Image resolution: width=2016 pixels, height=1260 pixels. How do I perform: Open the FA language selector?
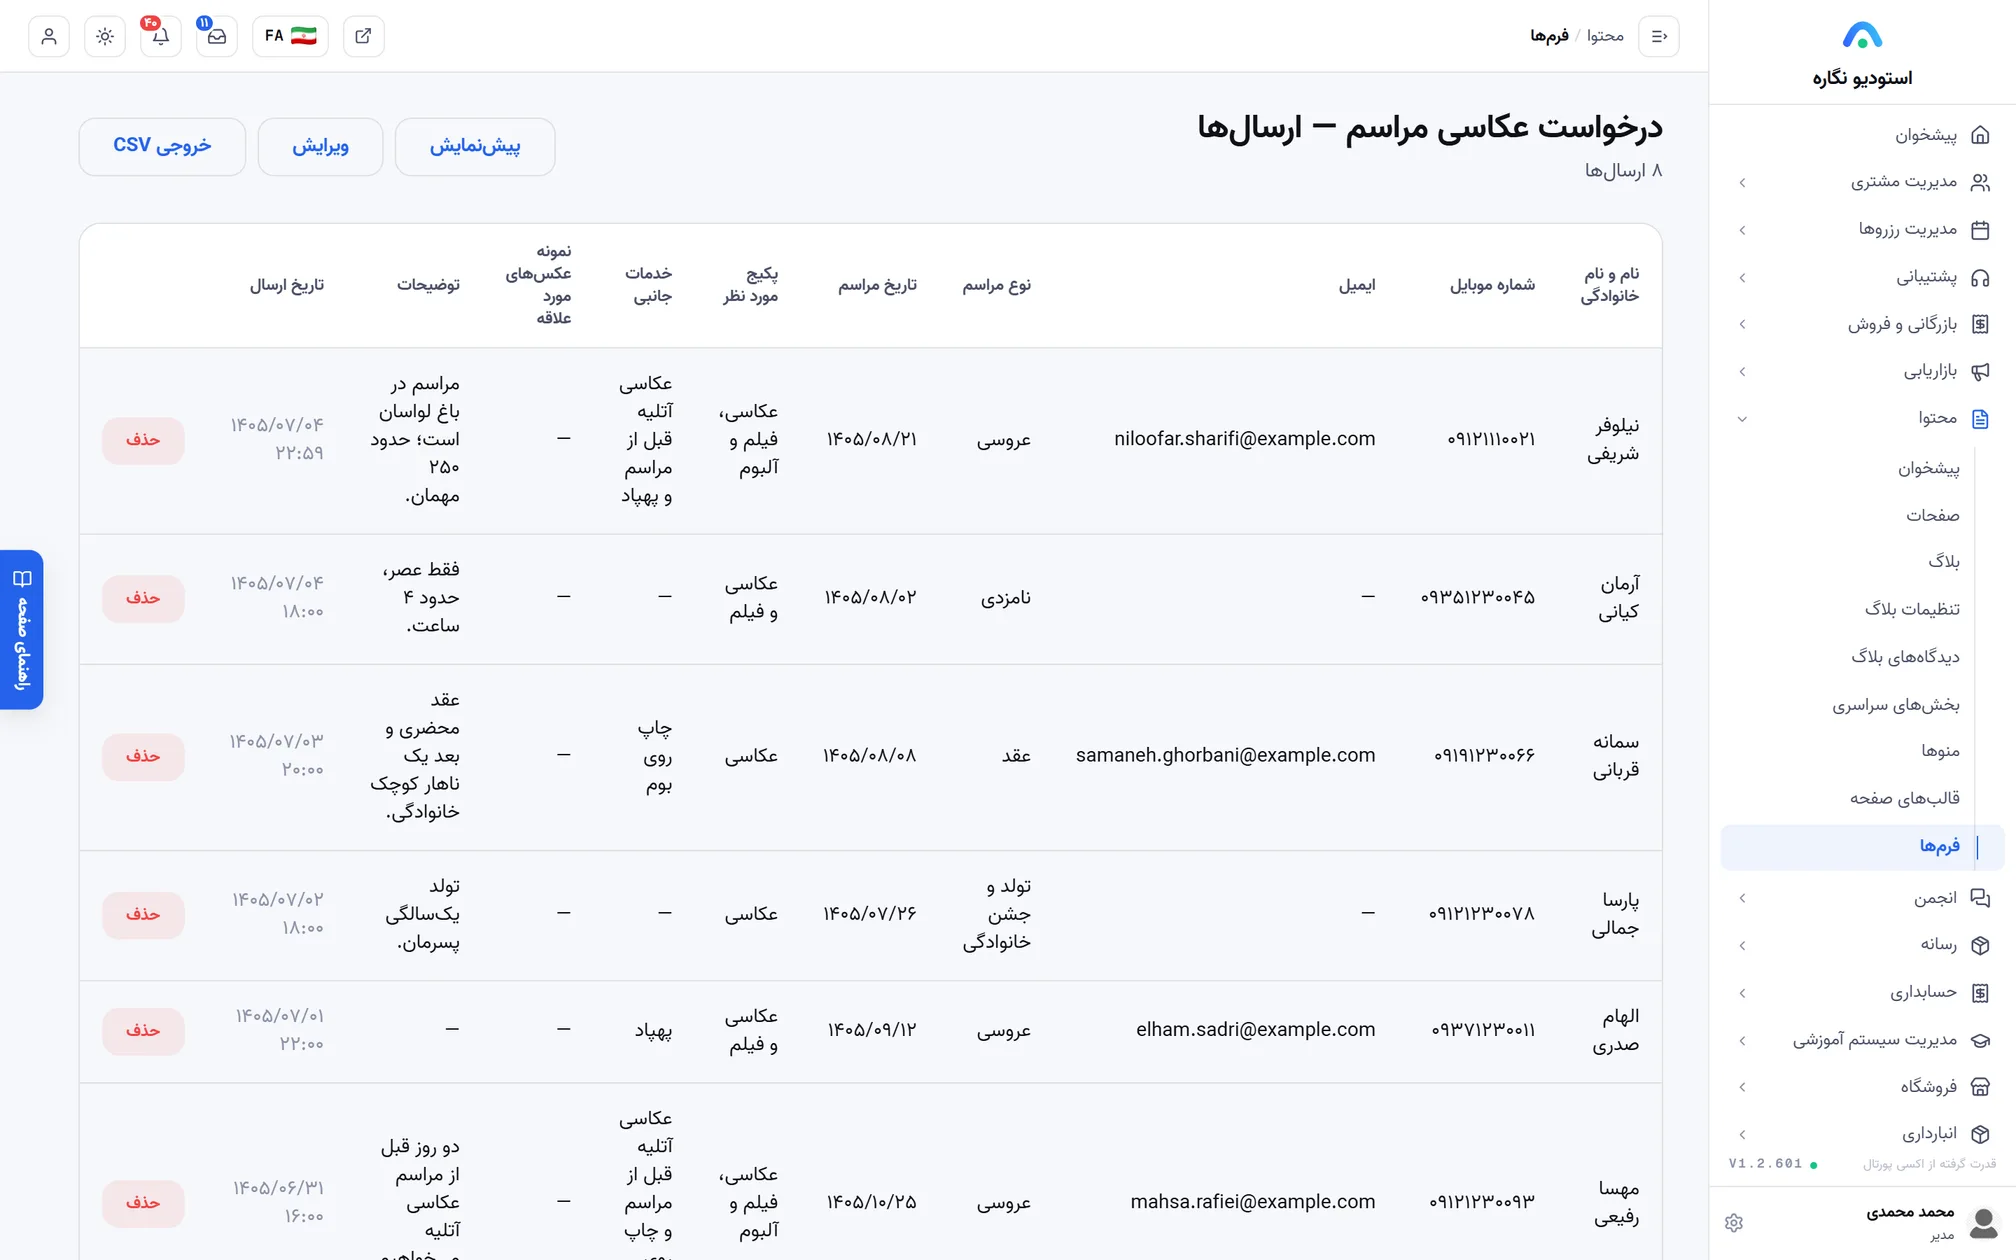click(x=290, y=36)
